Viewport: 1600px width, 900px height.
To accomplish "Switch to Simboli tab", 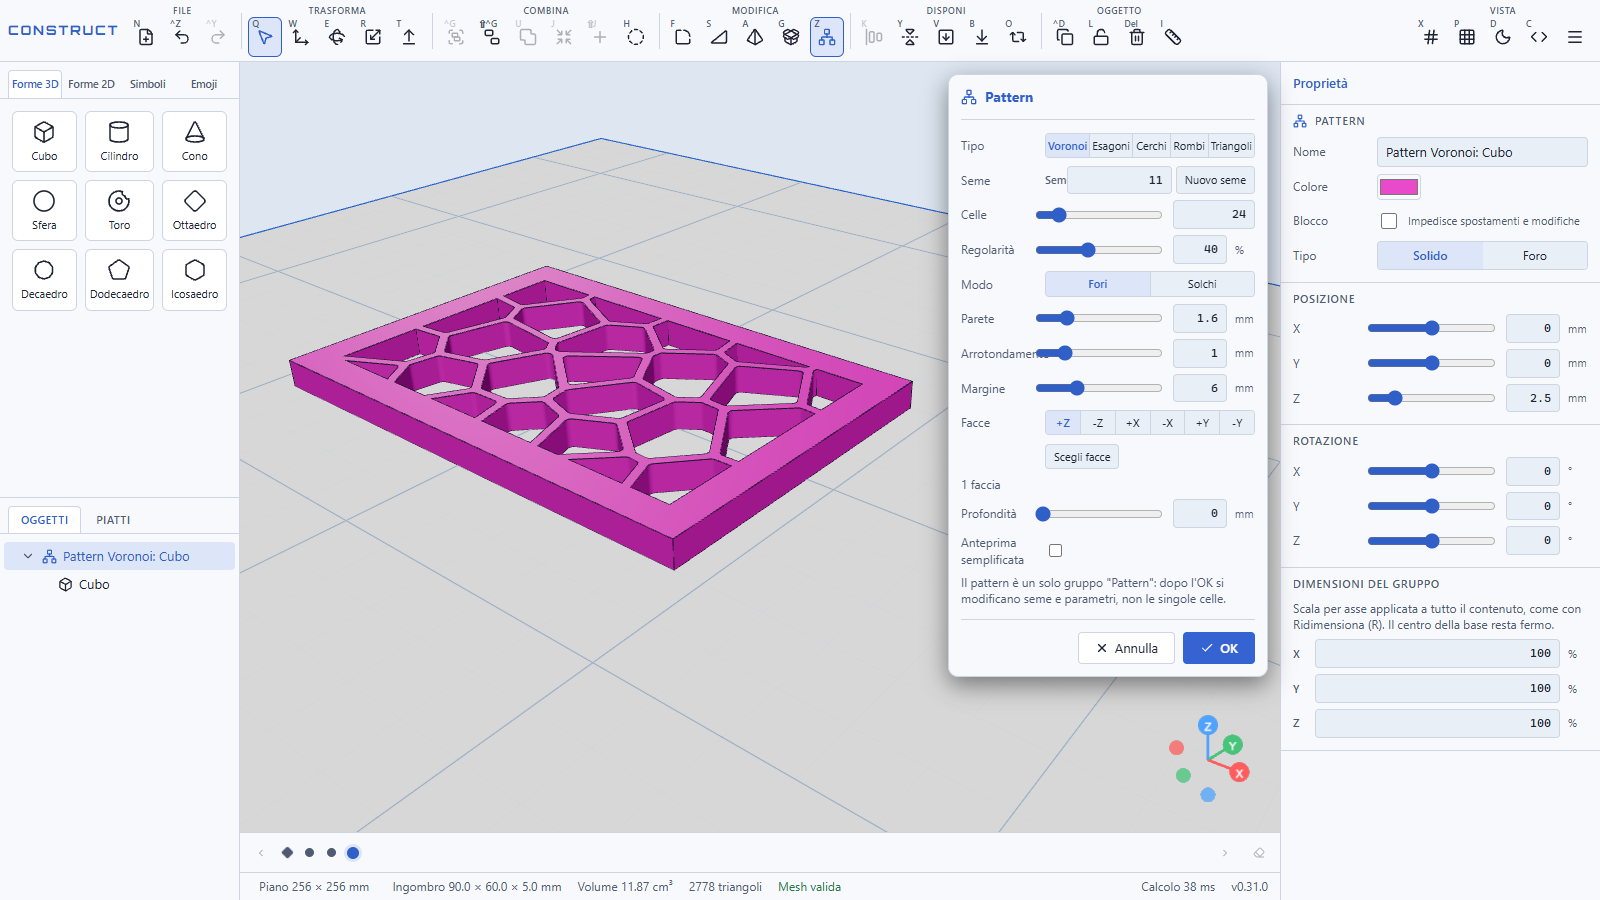I will click(x=148, y=84).
